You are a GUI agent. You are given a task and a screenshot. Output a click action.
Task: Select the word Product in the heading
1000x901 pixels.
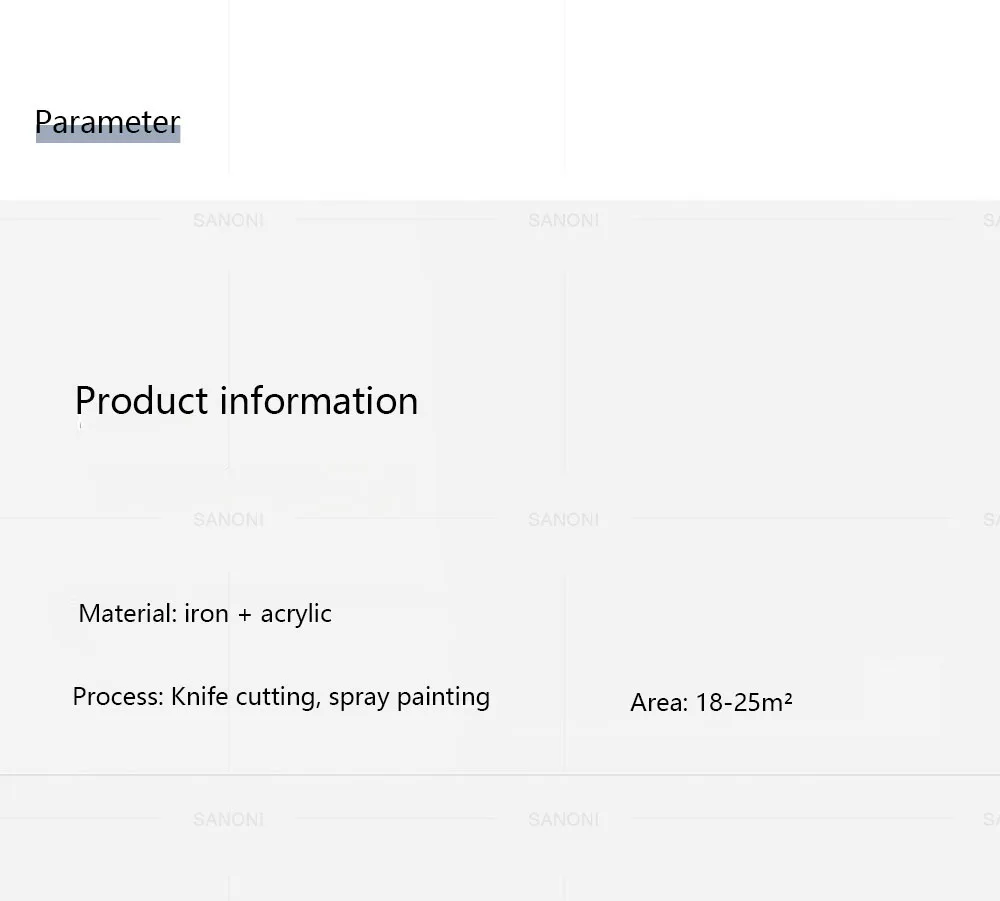click(142, 400)
